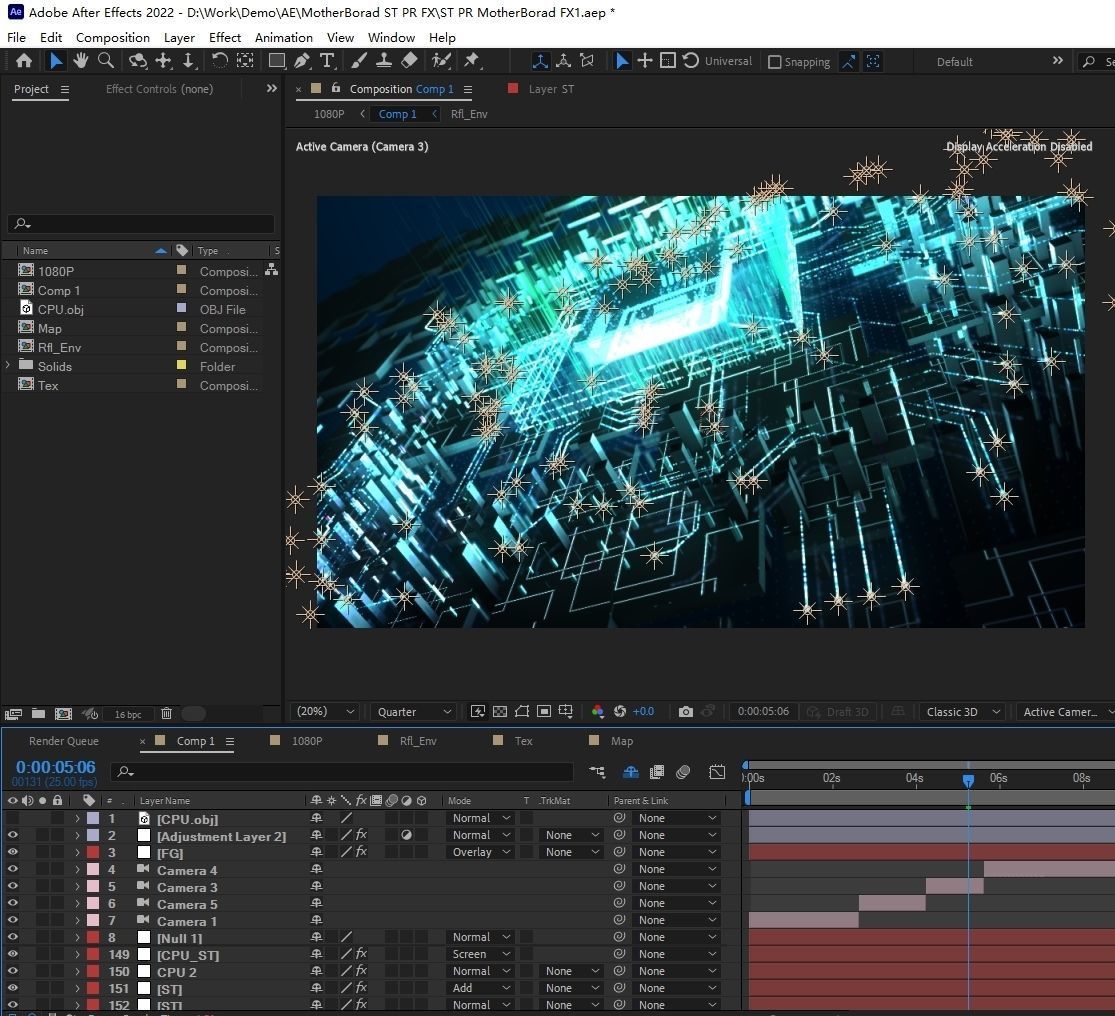This screenshot has width=1115, height=1016.
Task: Select the Rectangle shape tool
Action: click(277, 61)
